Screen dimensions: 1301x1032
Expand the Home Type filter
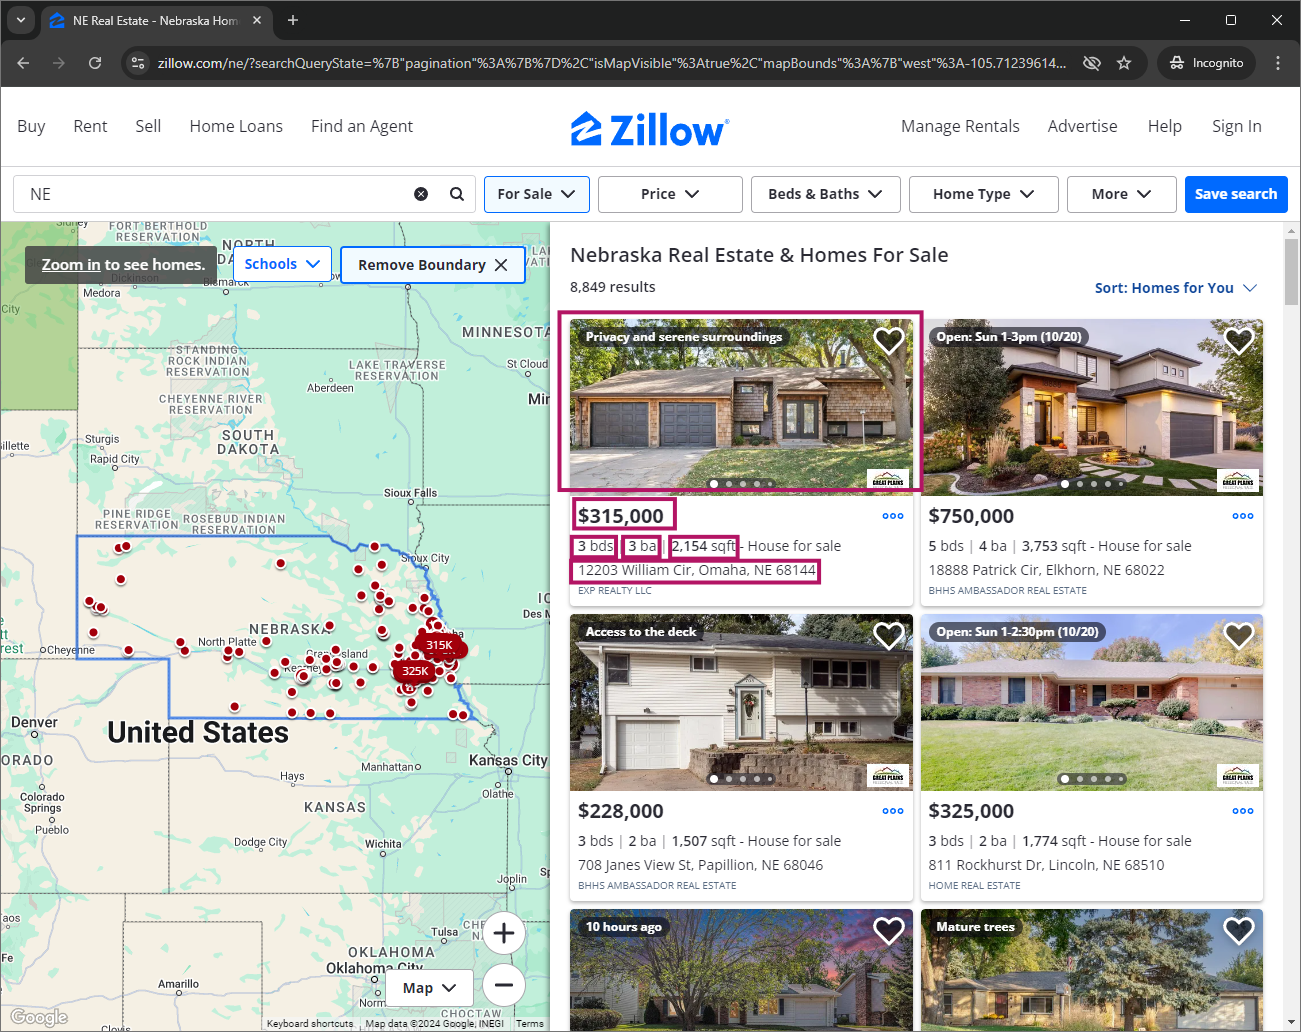(983, 194)
